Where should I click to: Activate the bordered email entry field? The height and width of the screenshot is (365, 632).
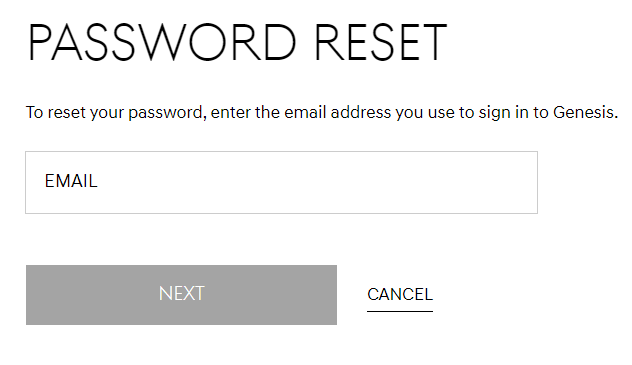click(x=281, y=182)
